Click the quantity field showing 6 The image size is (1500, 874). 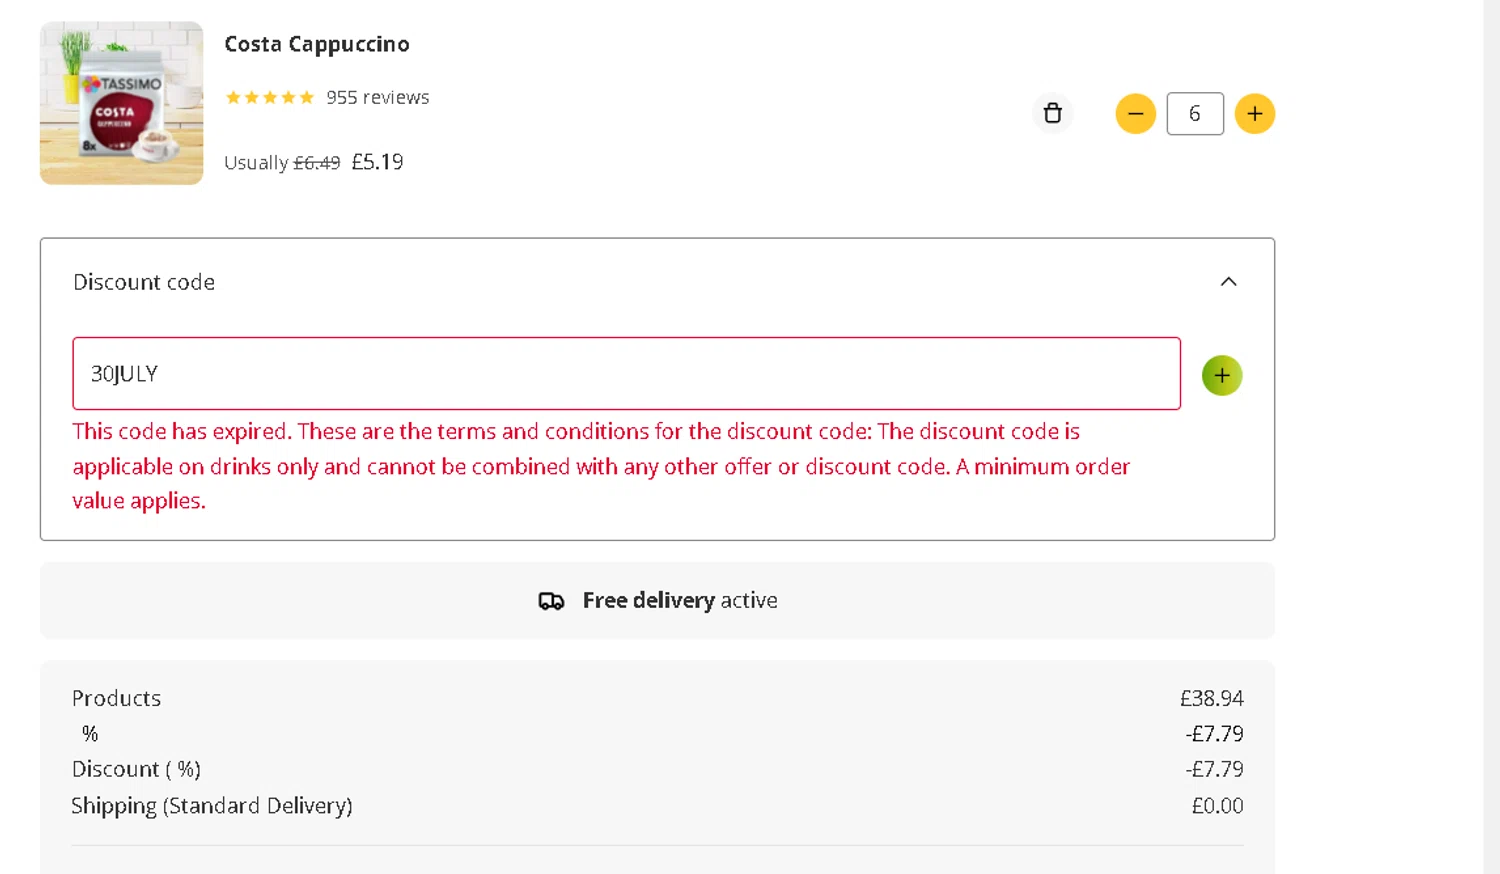point(1194,114)
